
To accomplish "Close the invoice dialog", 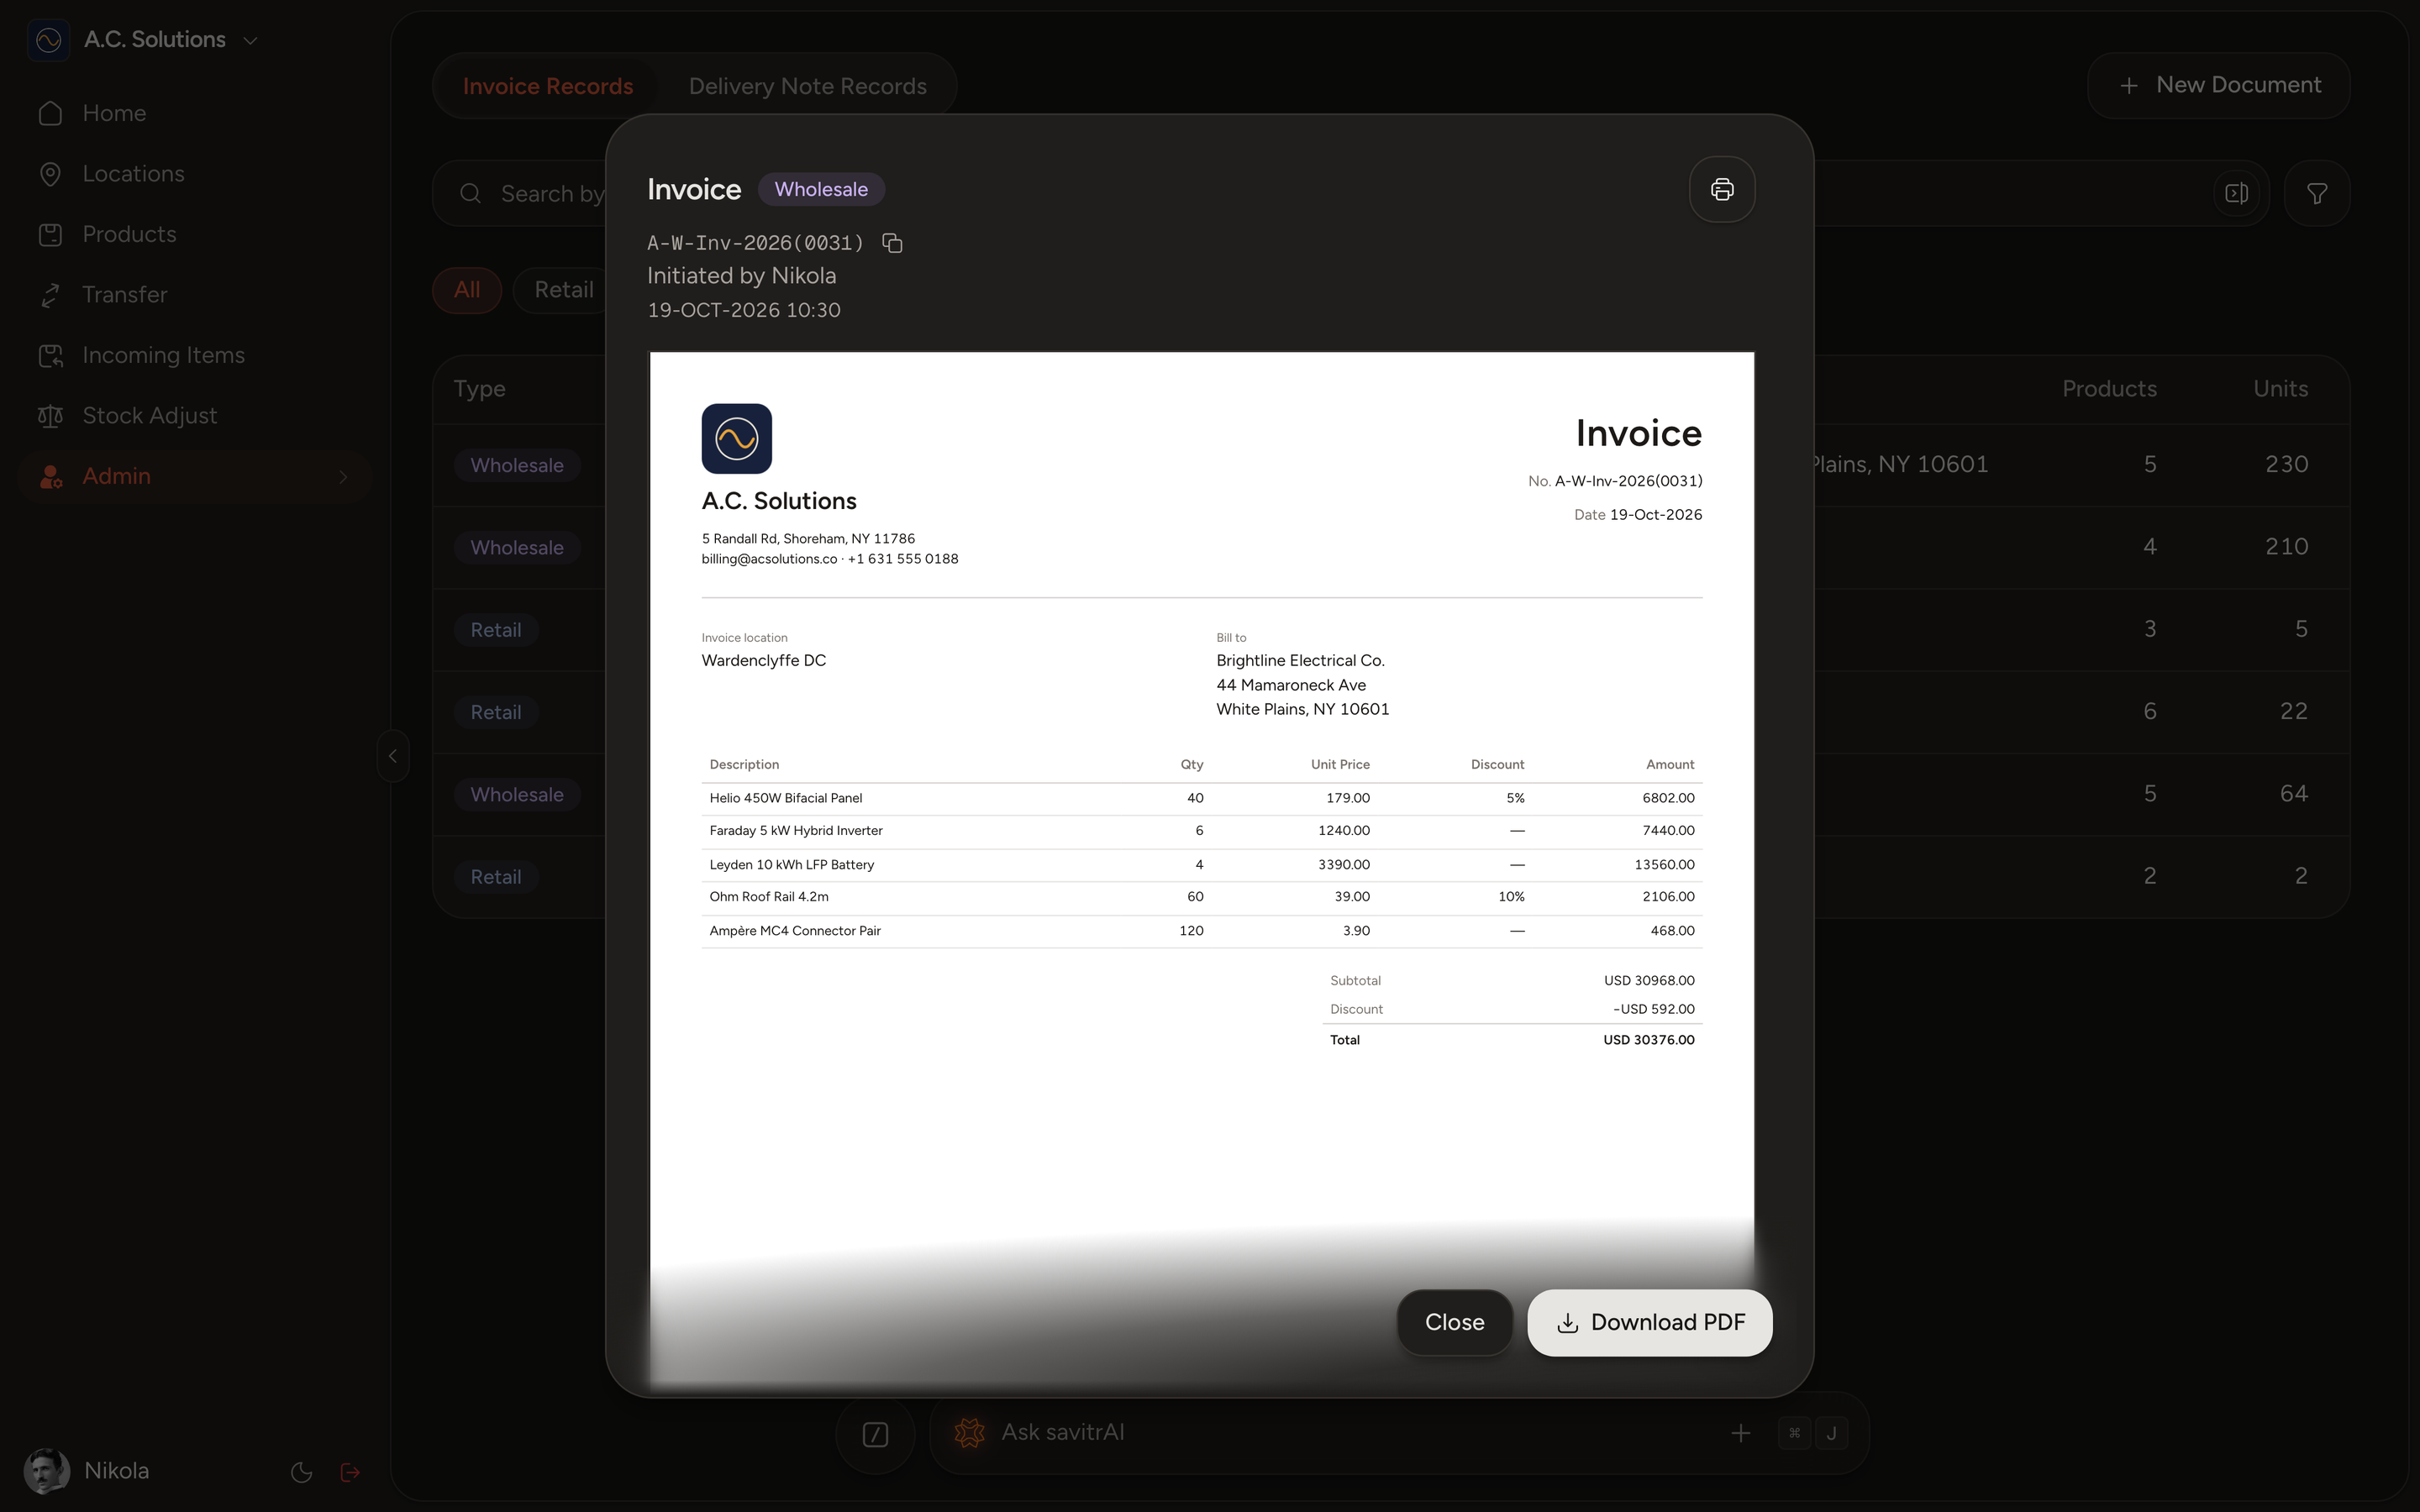I will tap(1454, 1322).
